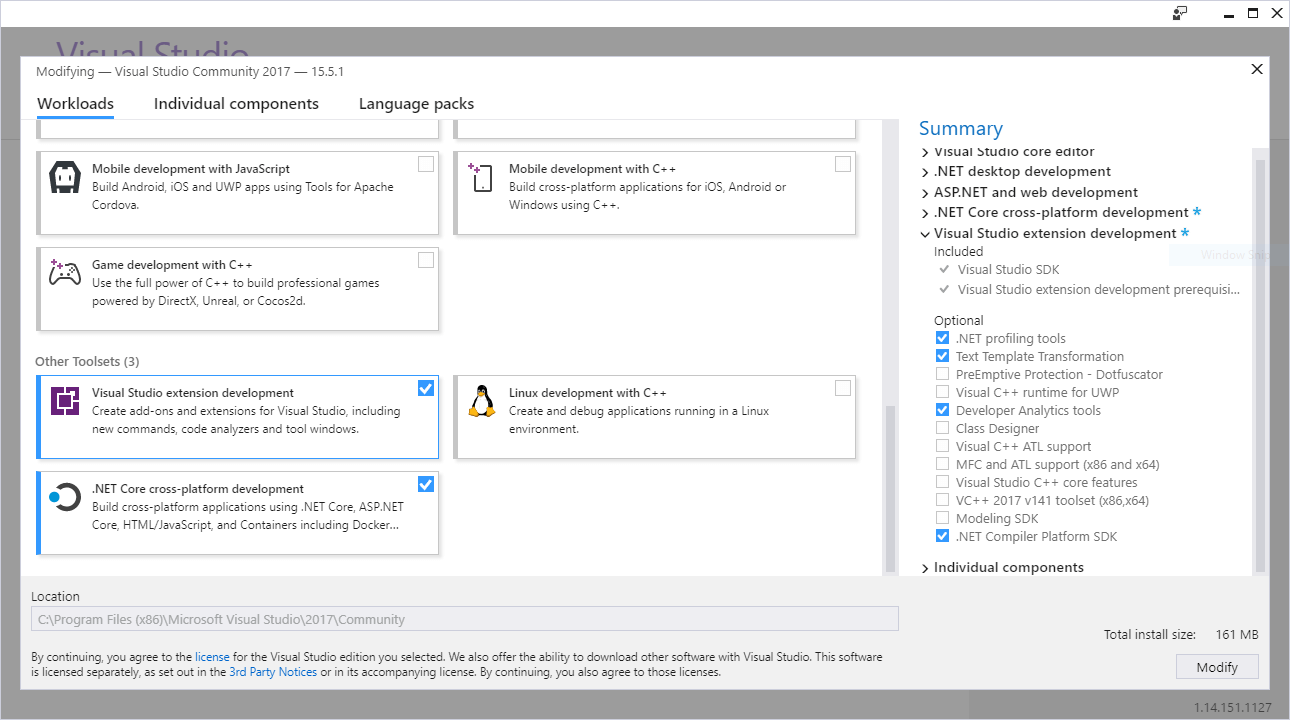Uncheck Developer Analytics tools

coord(942,410)
